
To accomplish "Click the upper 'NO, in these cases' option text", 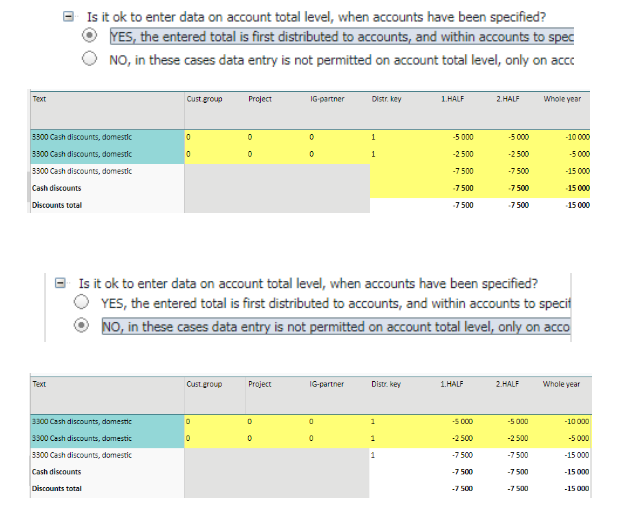I will click(x=342, y=60).
